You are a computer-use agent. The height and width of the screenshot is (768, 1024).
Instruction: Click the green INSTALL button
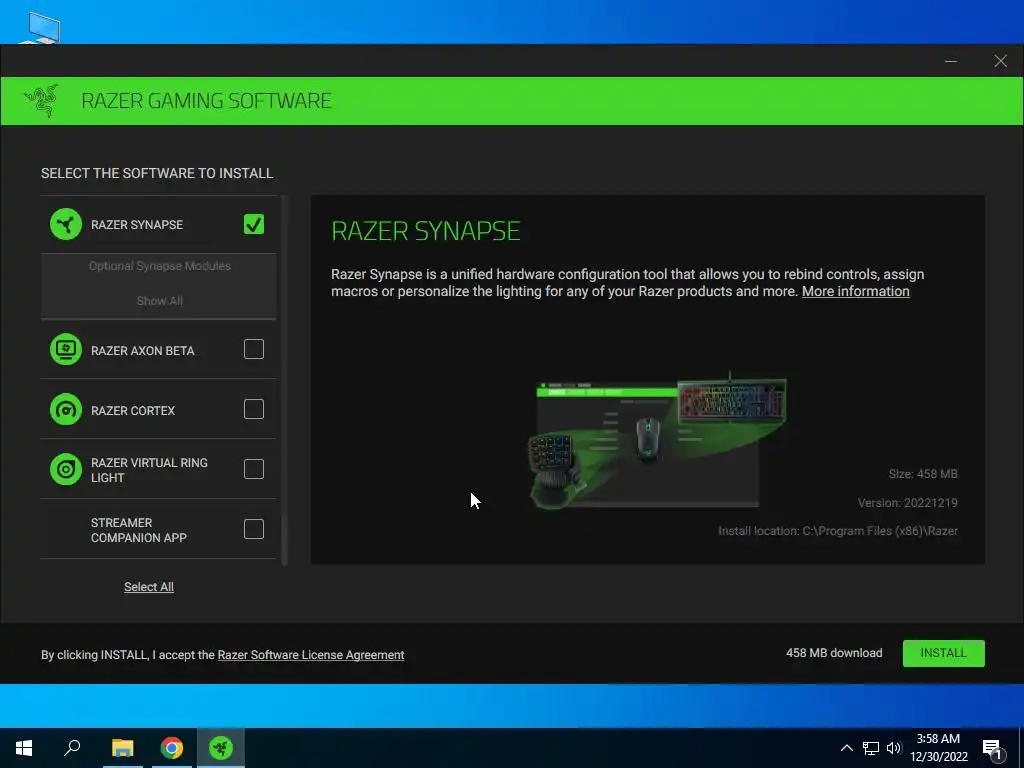coord(944,653)
